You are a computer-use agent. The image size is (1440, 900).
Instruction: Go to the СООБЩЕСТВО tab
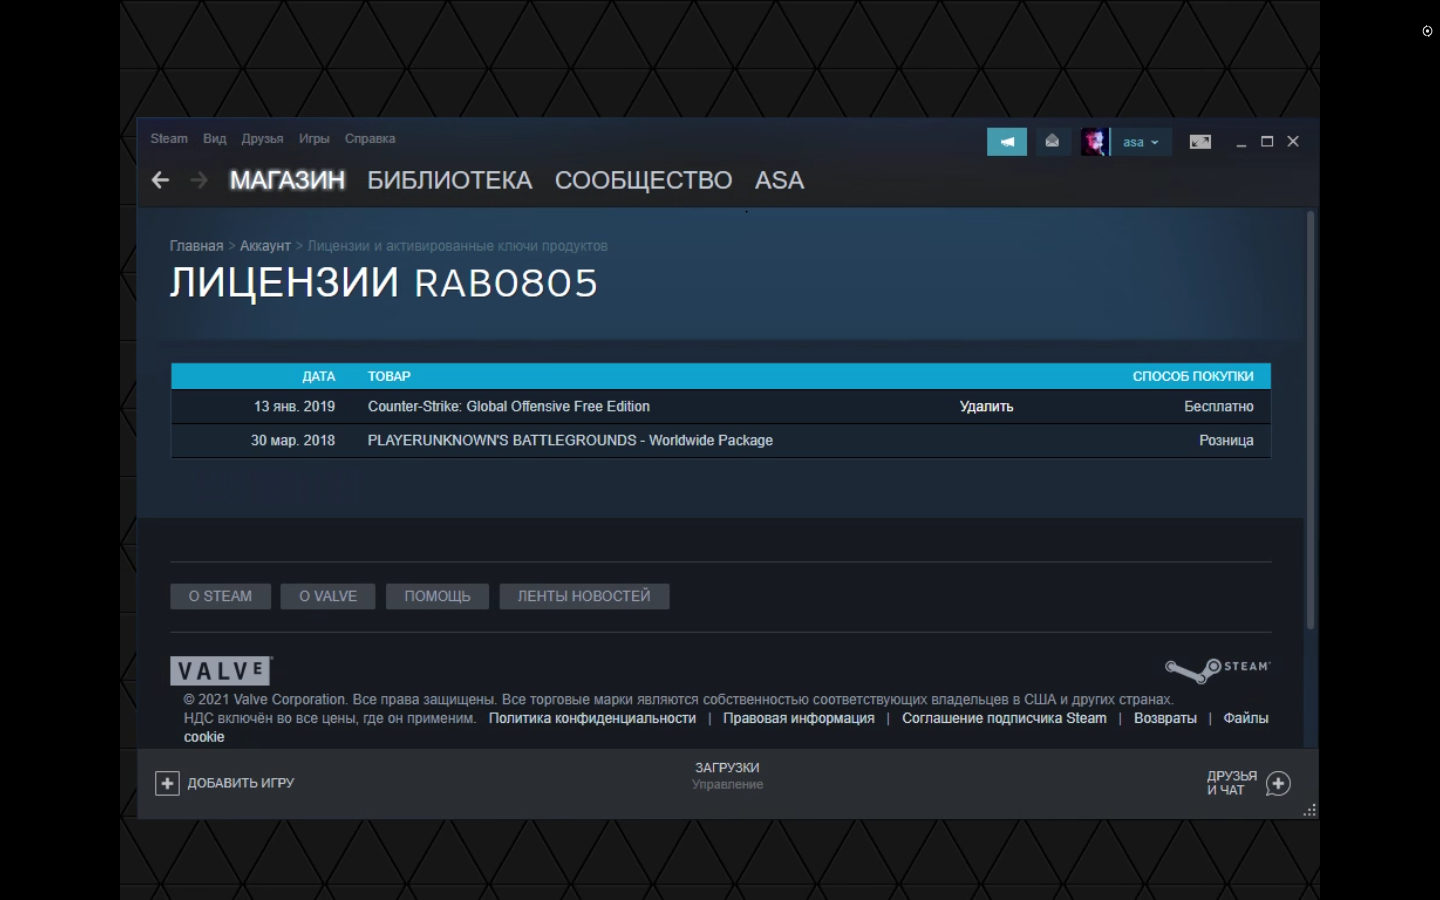tap(644, 180)
